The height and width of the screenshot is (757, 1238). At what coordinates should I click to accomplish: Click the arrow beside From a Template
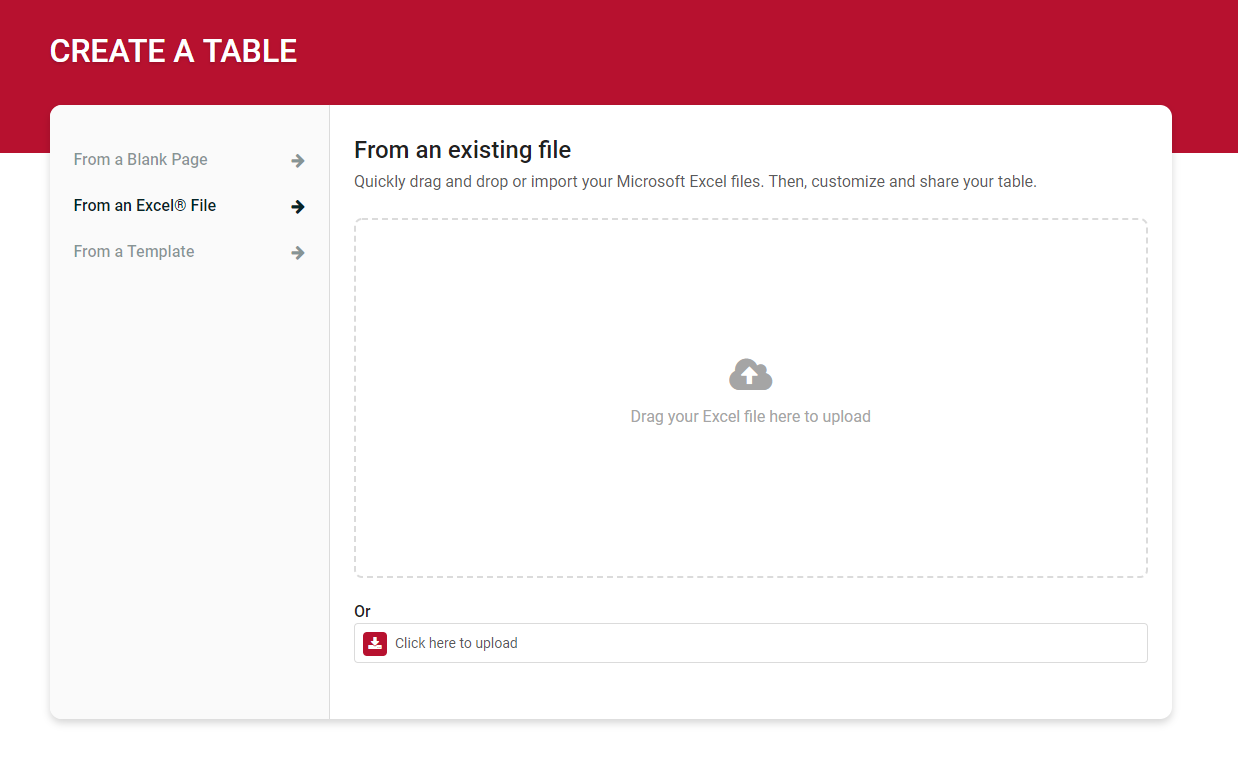298,253
